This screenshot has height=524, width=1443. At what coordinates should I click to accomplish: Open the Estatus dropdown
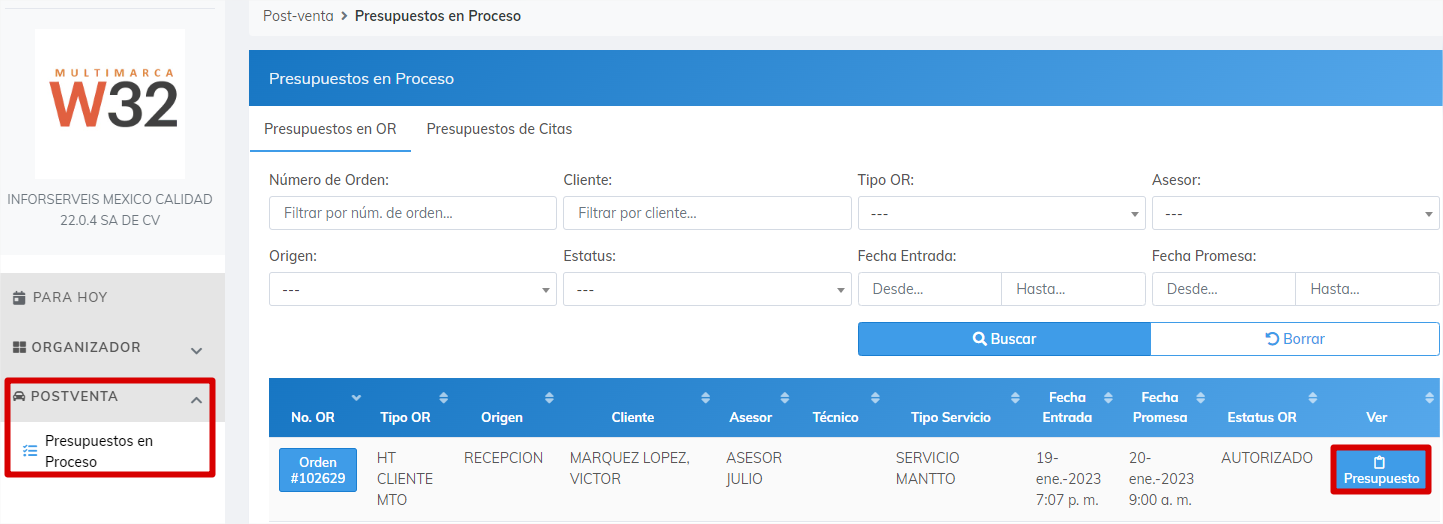pos(707,289)
